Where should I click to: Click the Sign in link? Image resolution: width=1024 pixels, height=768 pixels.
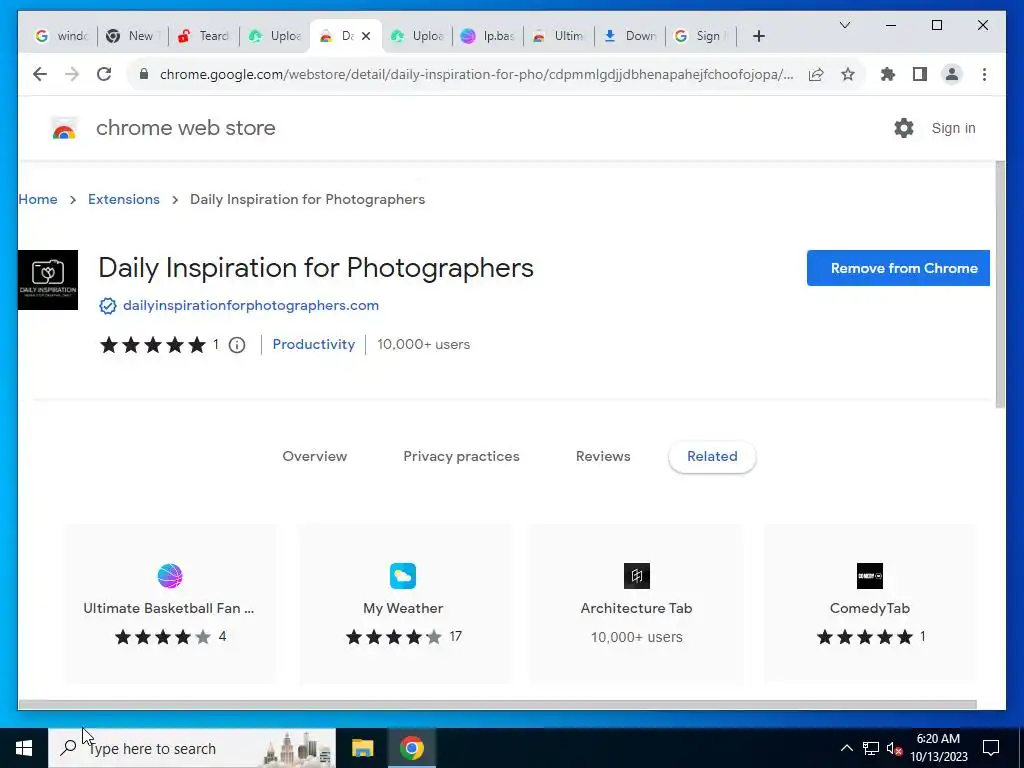coord(953,128)
